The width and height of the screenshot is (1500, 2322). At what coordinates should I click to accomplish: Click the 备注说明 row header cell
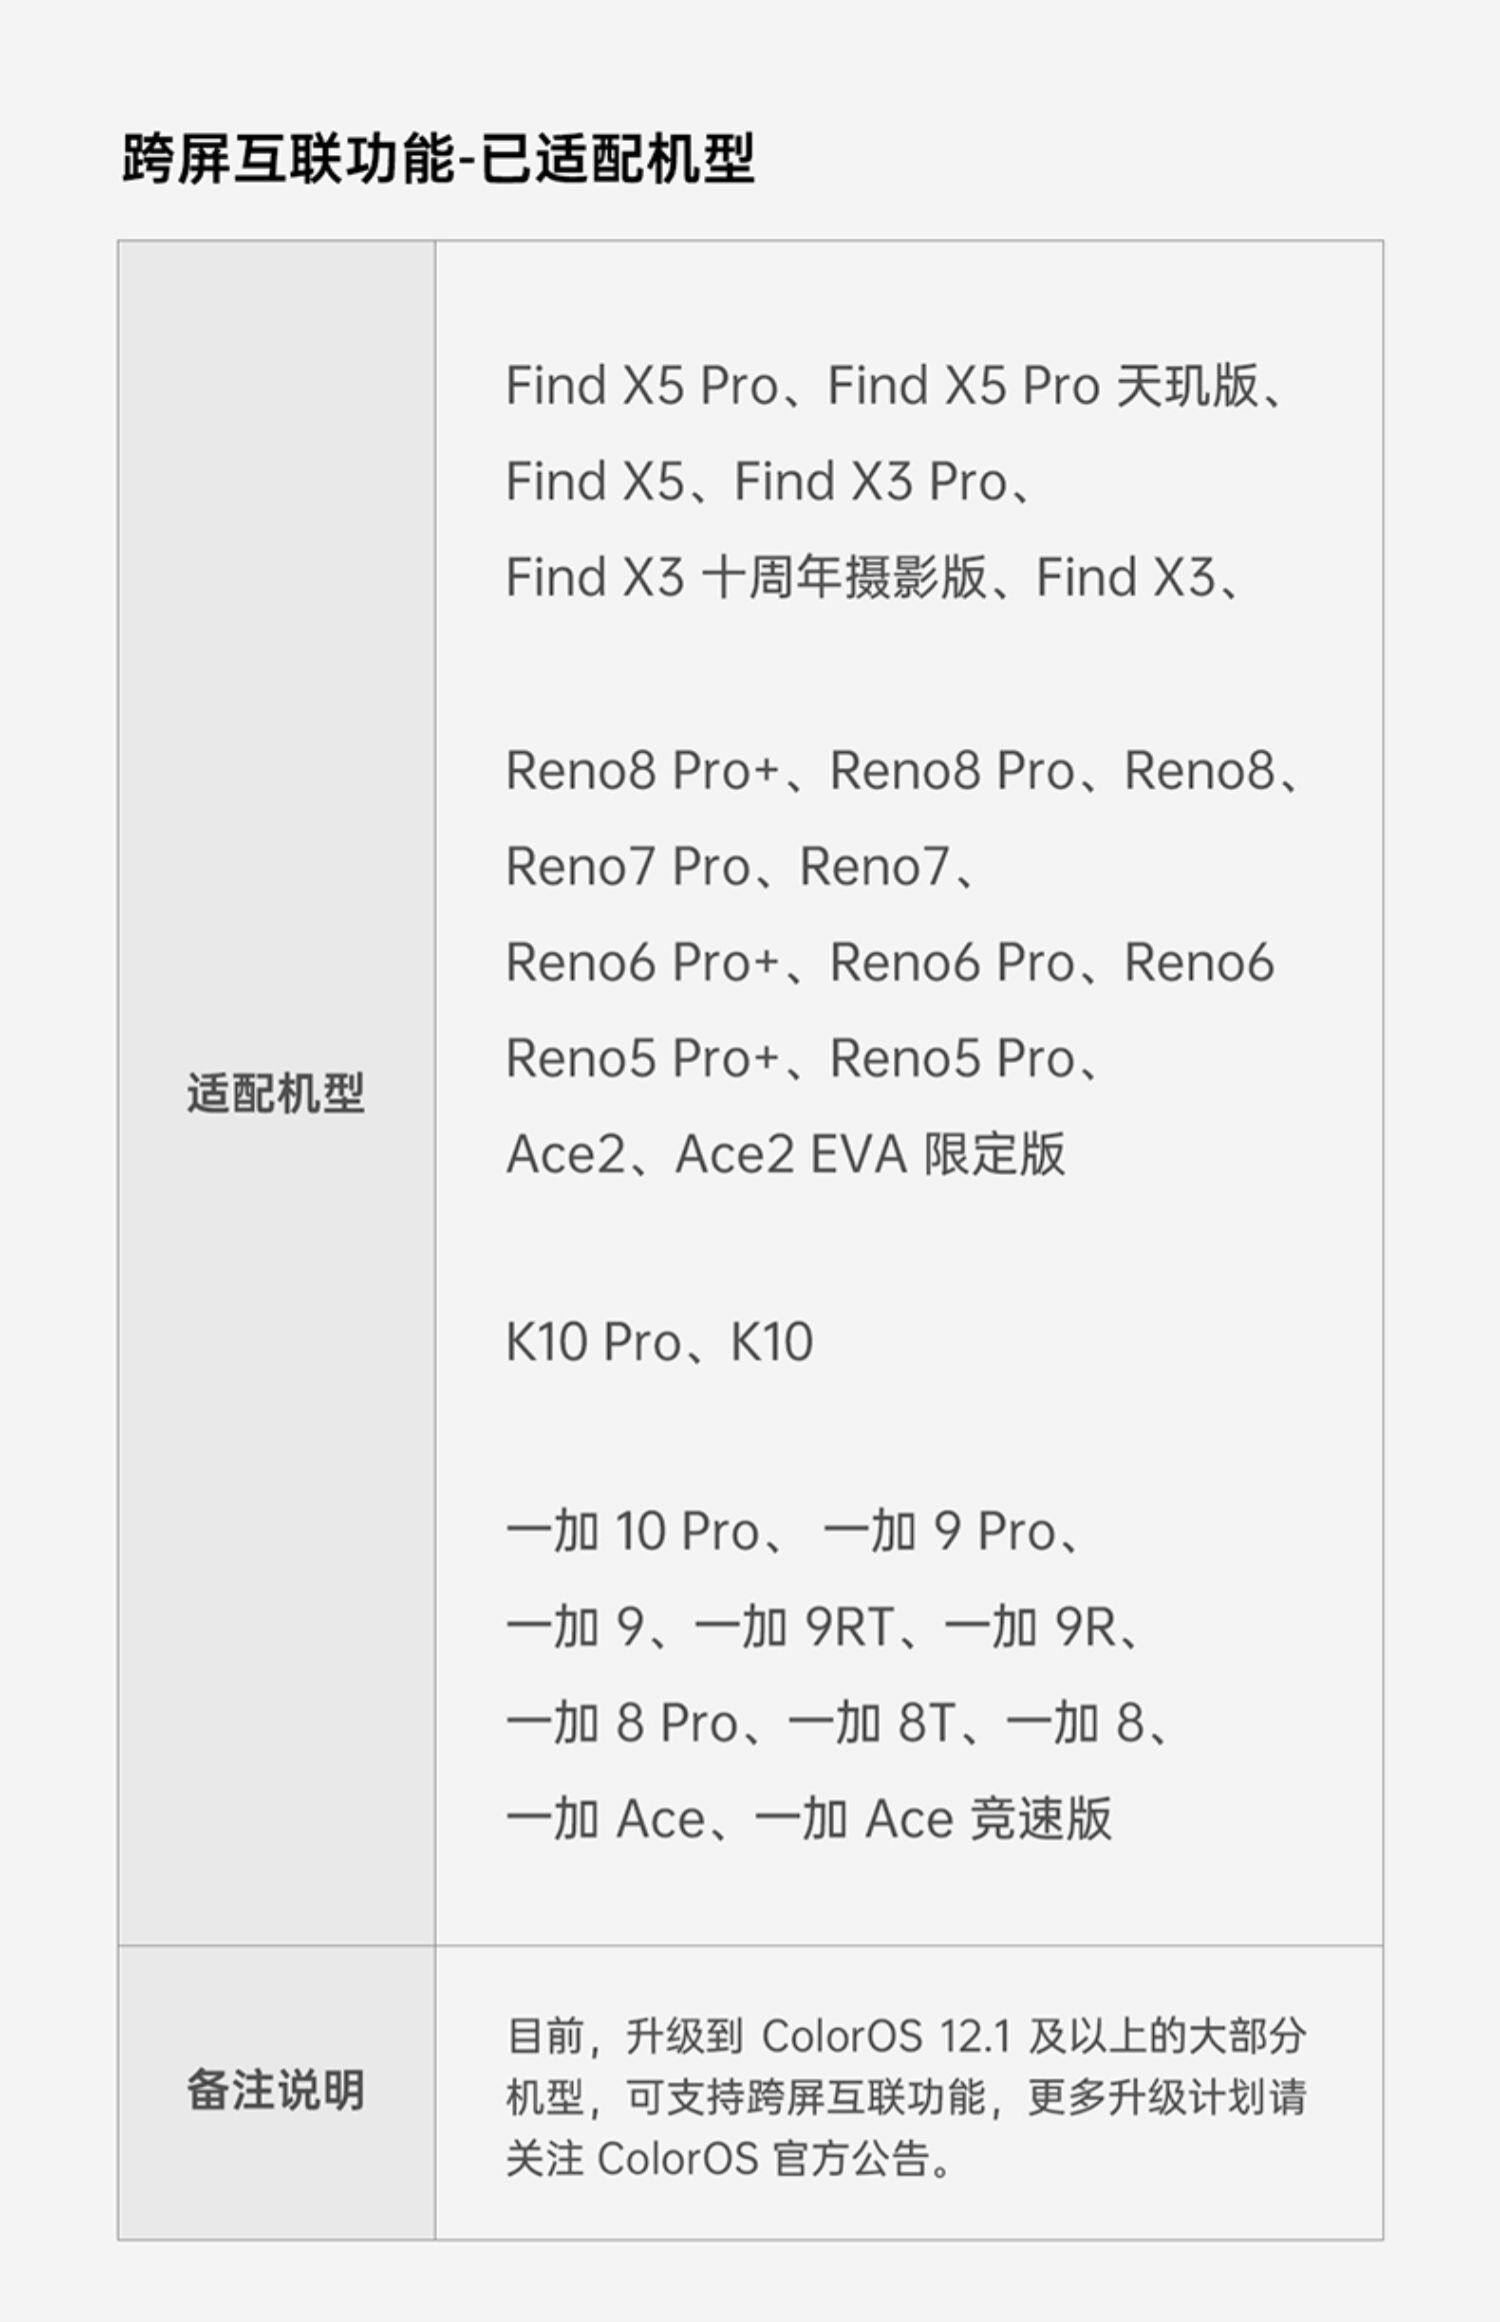tap(276, 2090)
